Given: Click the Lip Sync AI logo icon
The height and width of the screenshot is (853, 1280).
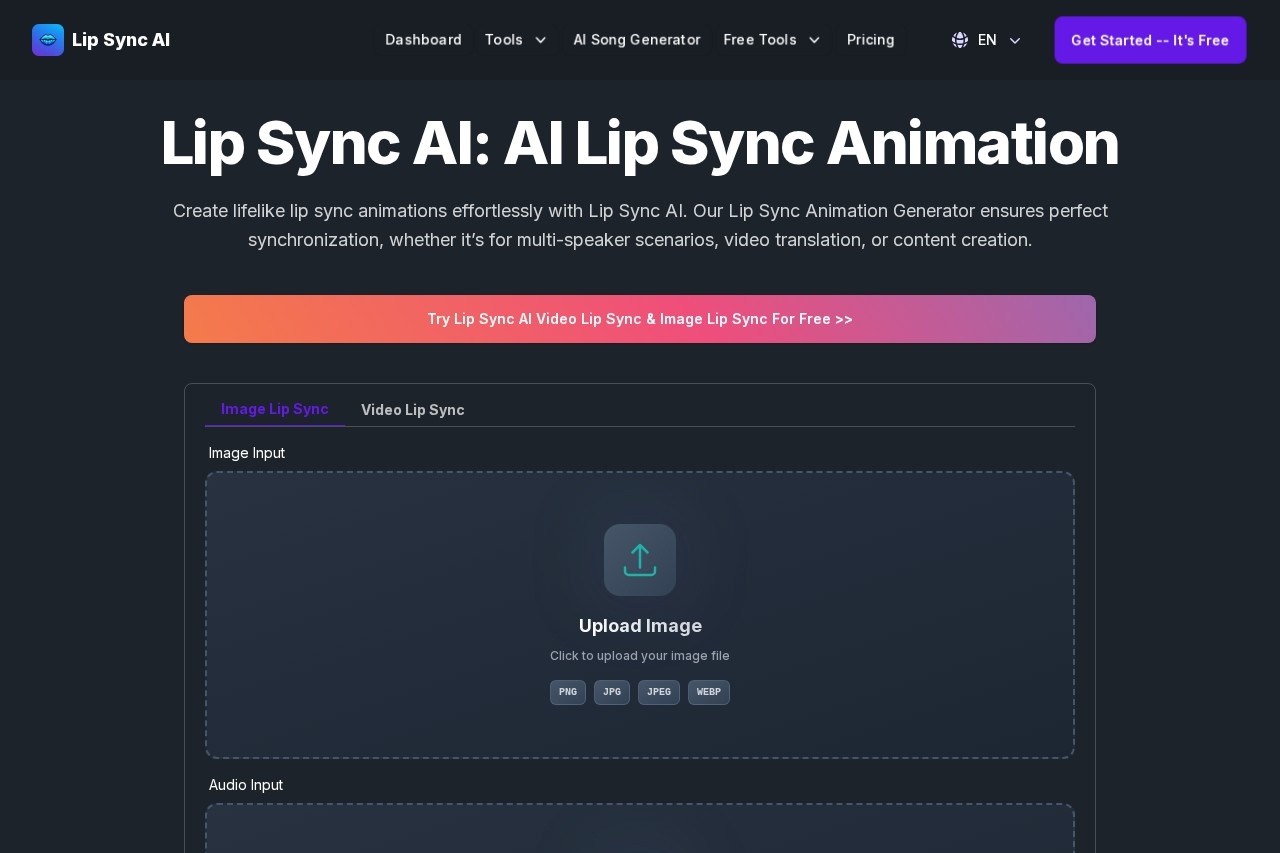Looking at the screenshot, I should (x=48, y=40).
